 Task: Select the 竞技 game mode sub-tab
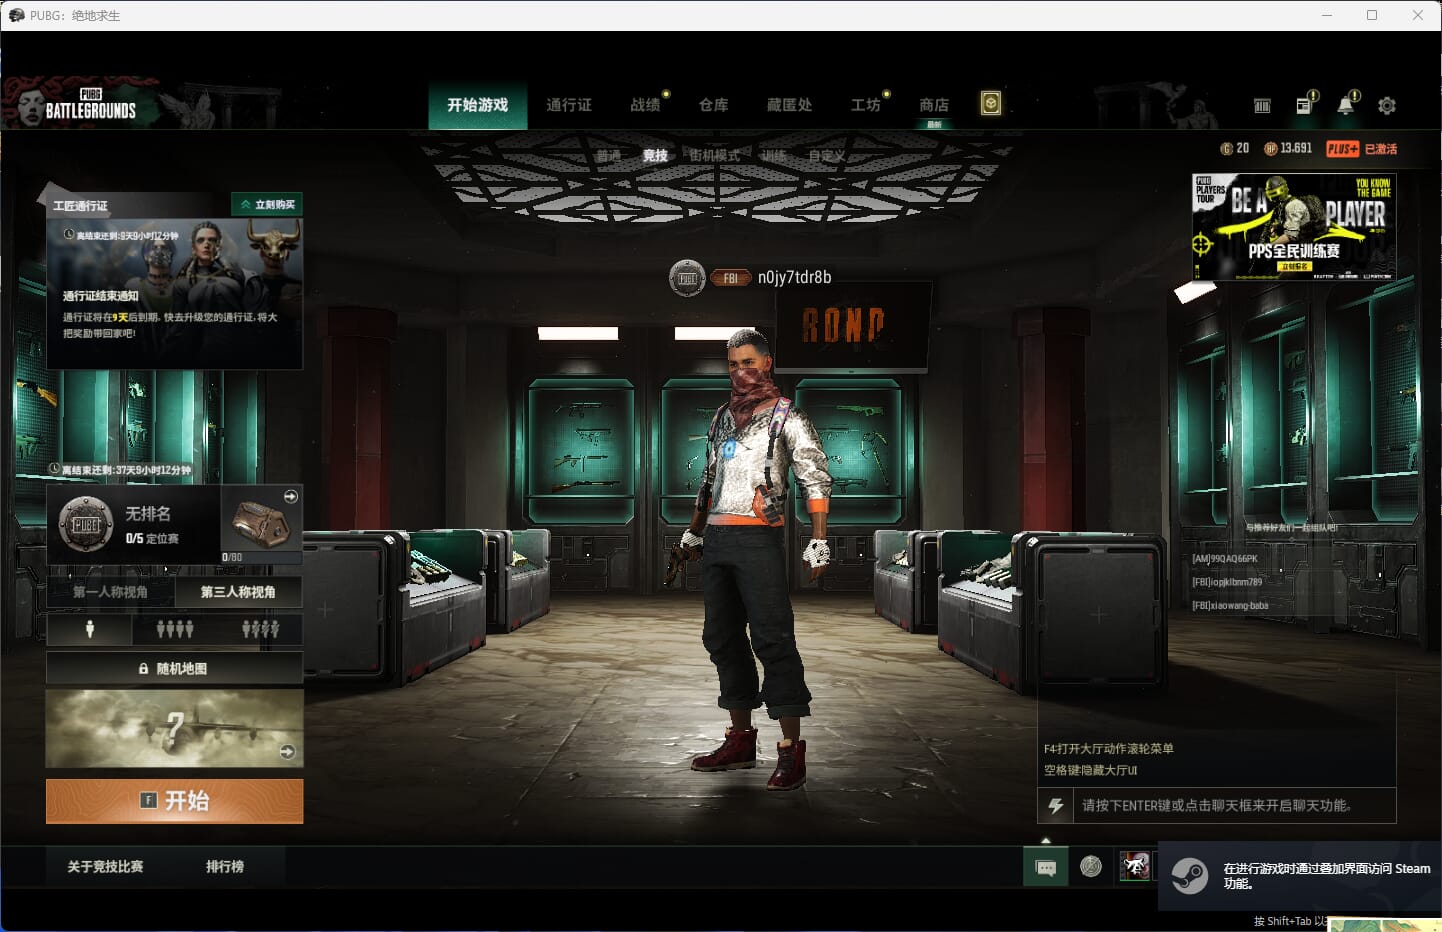(655, 155)
